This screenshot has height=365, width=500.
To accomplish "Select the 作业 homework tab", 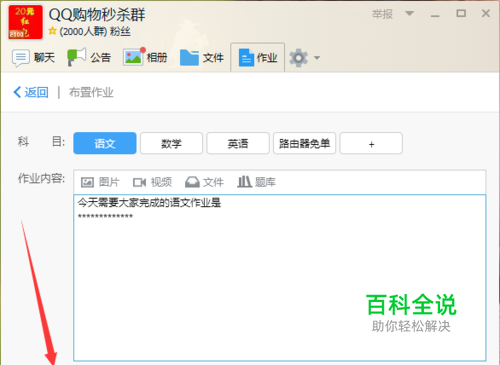I will pyautogui.click(x=258, y=58).
